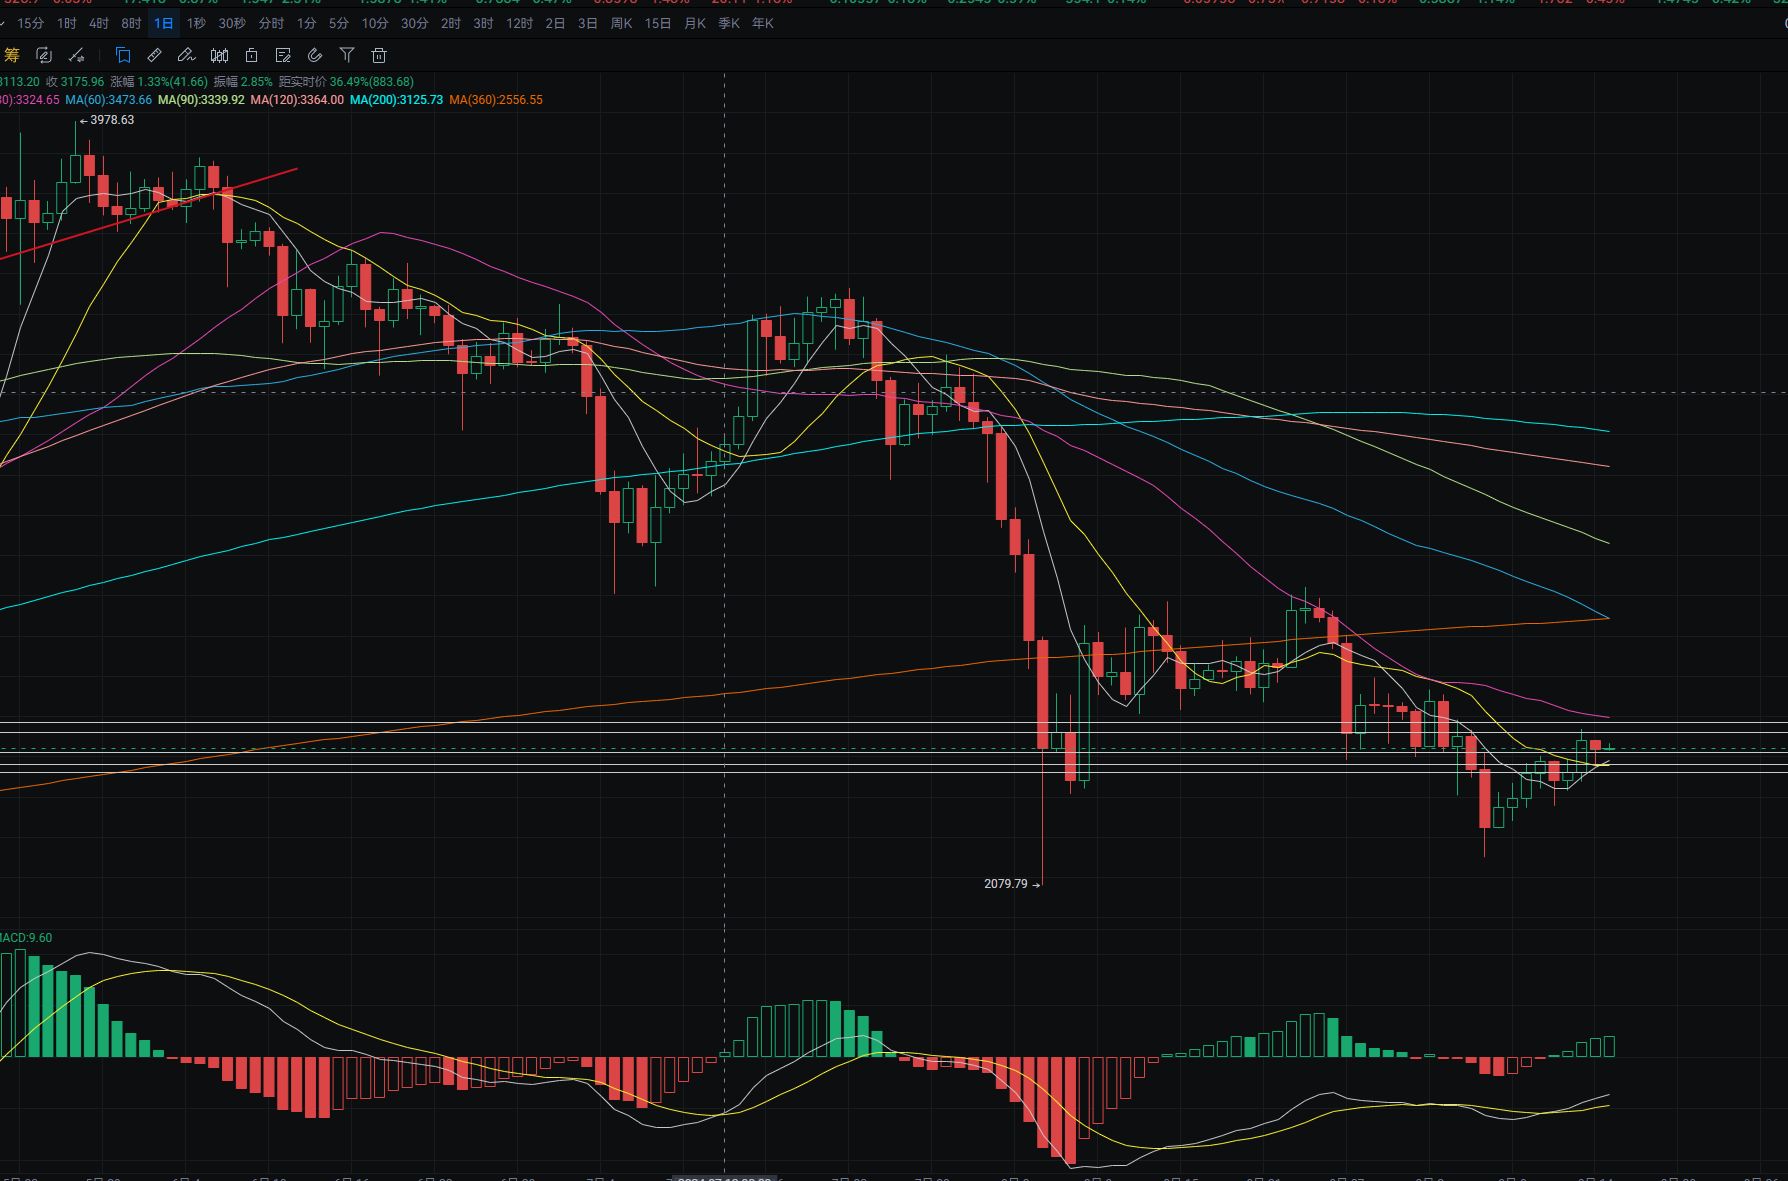Select the ruler measuring tool
This screenshot has width=1788, height=1181.
(154, 56)
